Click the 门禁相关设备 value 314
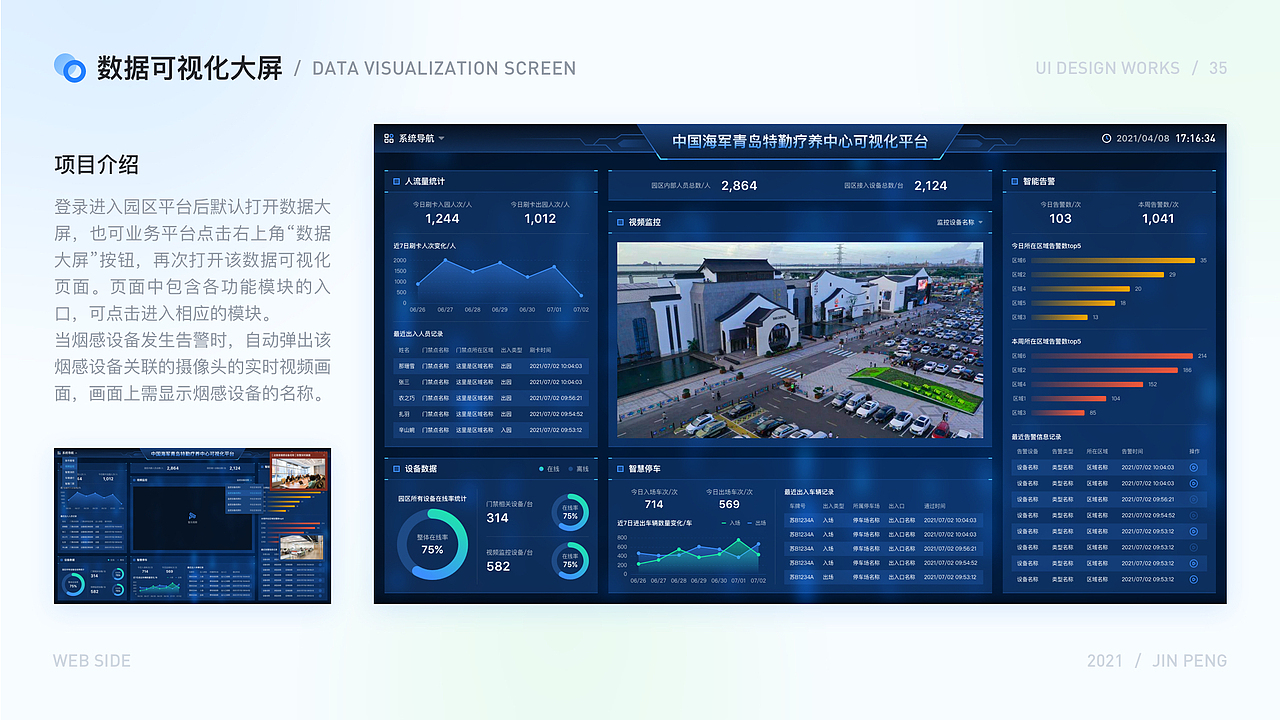 pos(498,518)
